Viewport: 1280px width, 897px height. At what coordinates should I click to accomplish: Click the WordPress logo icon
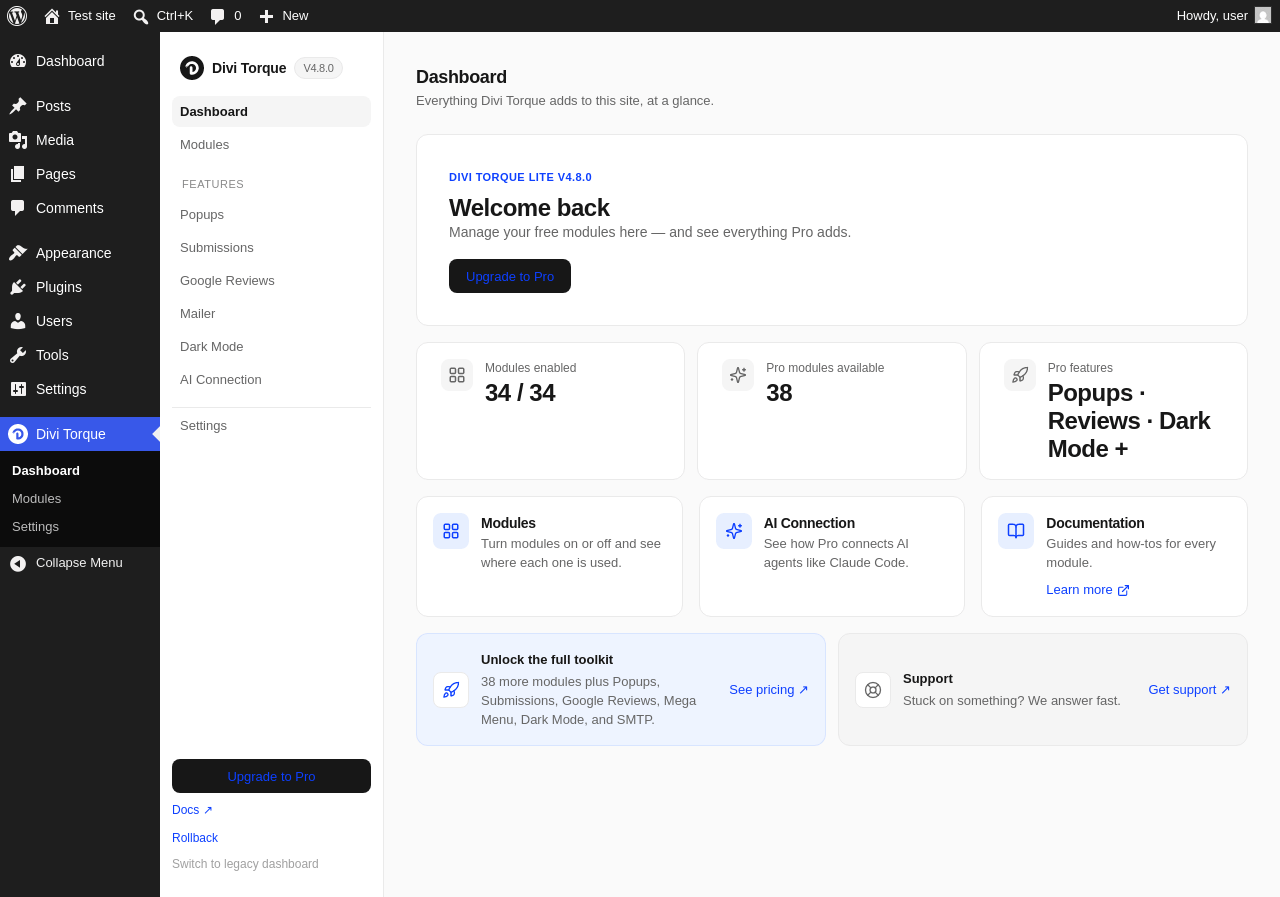coord(17,16)
